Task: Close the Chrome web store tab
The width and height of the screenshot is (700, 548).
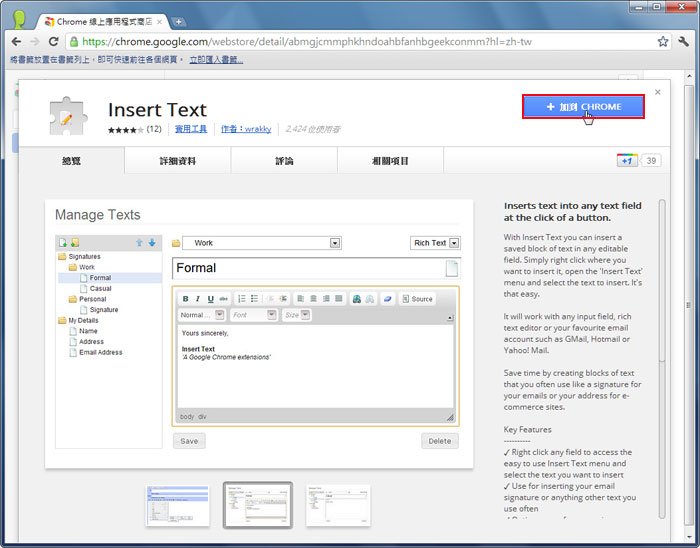Action: tap(159, 21)
